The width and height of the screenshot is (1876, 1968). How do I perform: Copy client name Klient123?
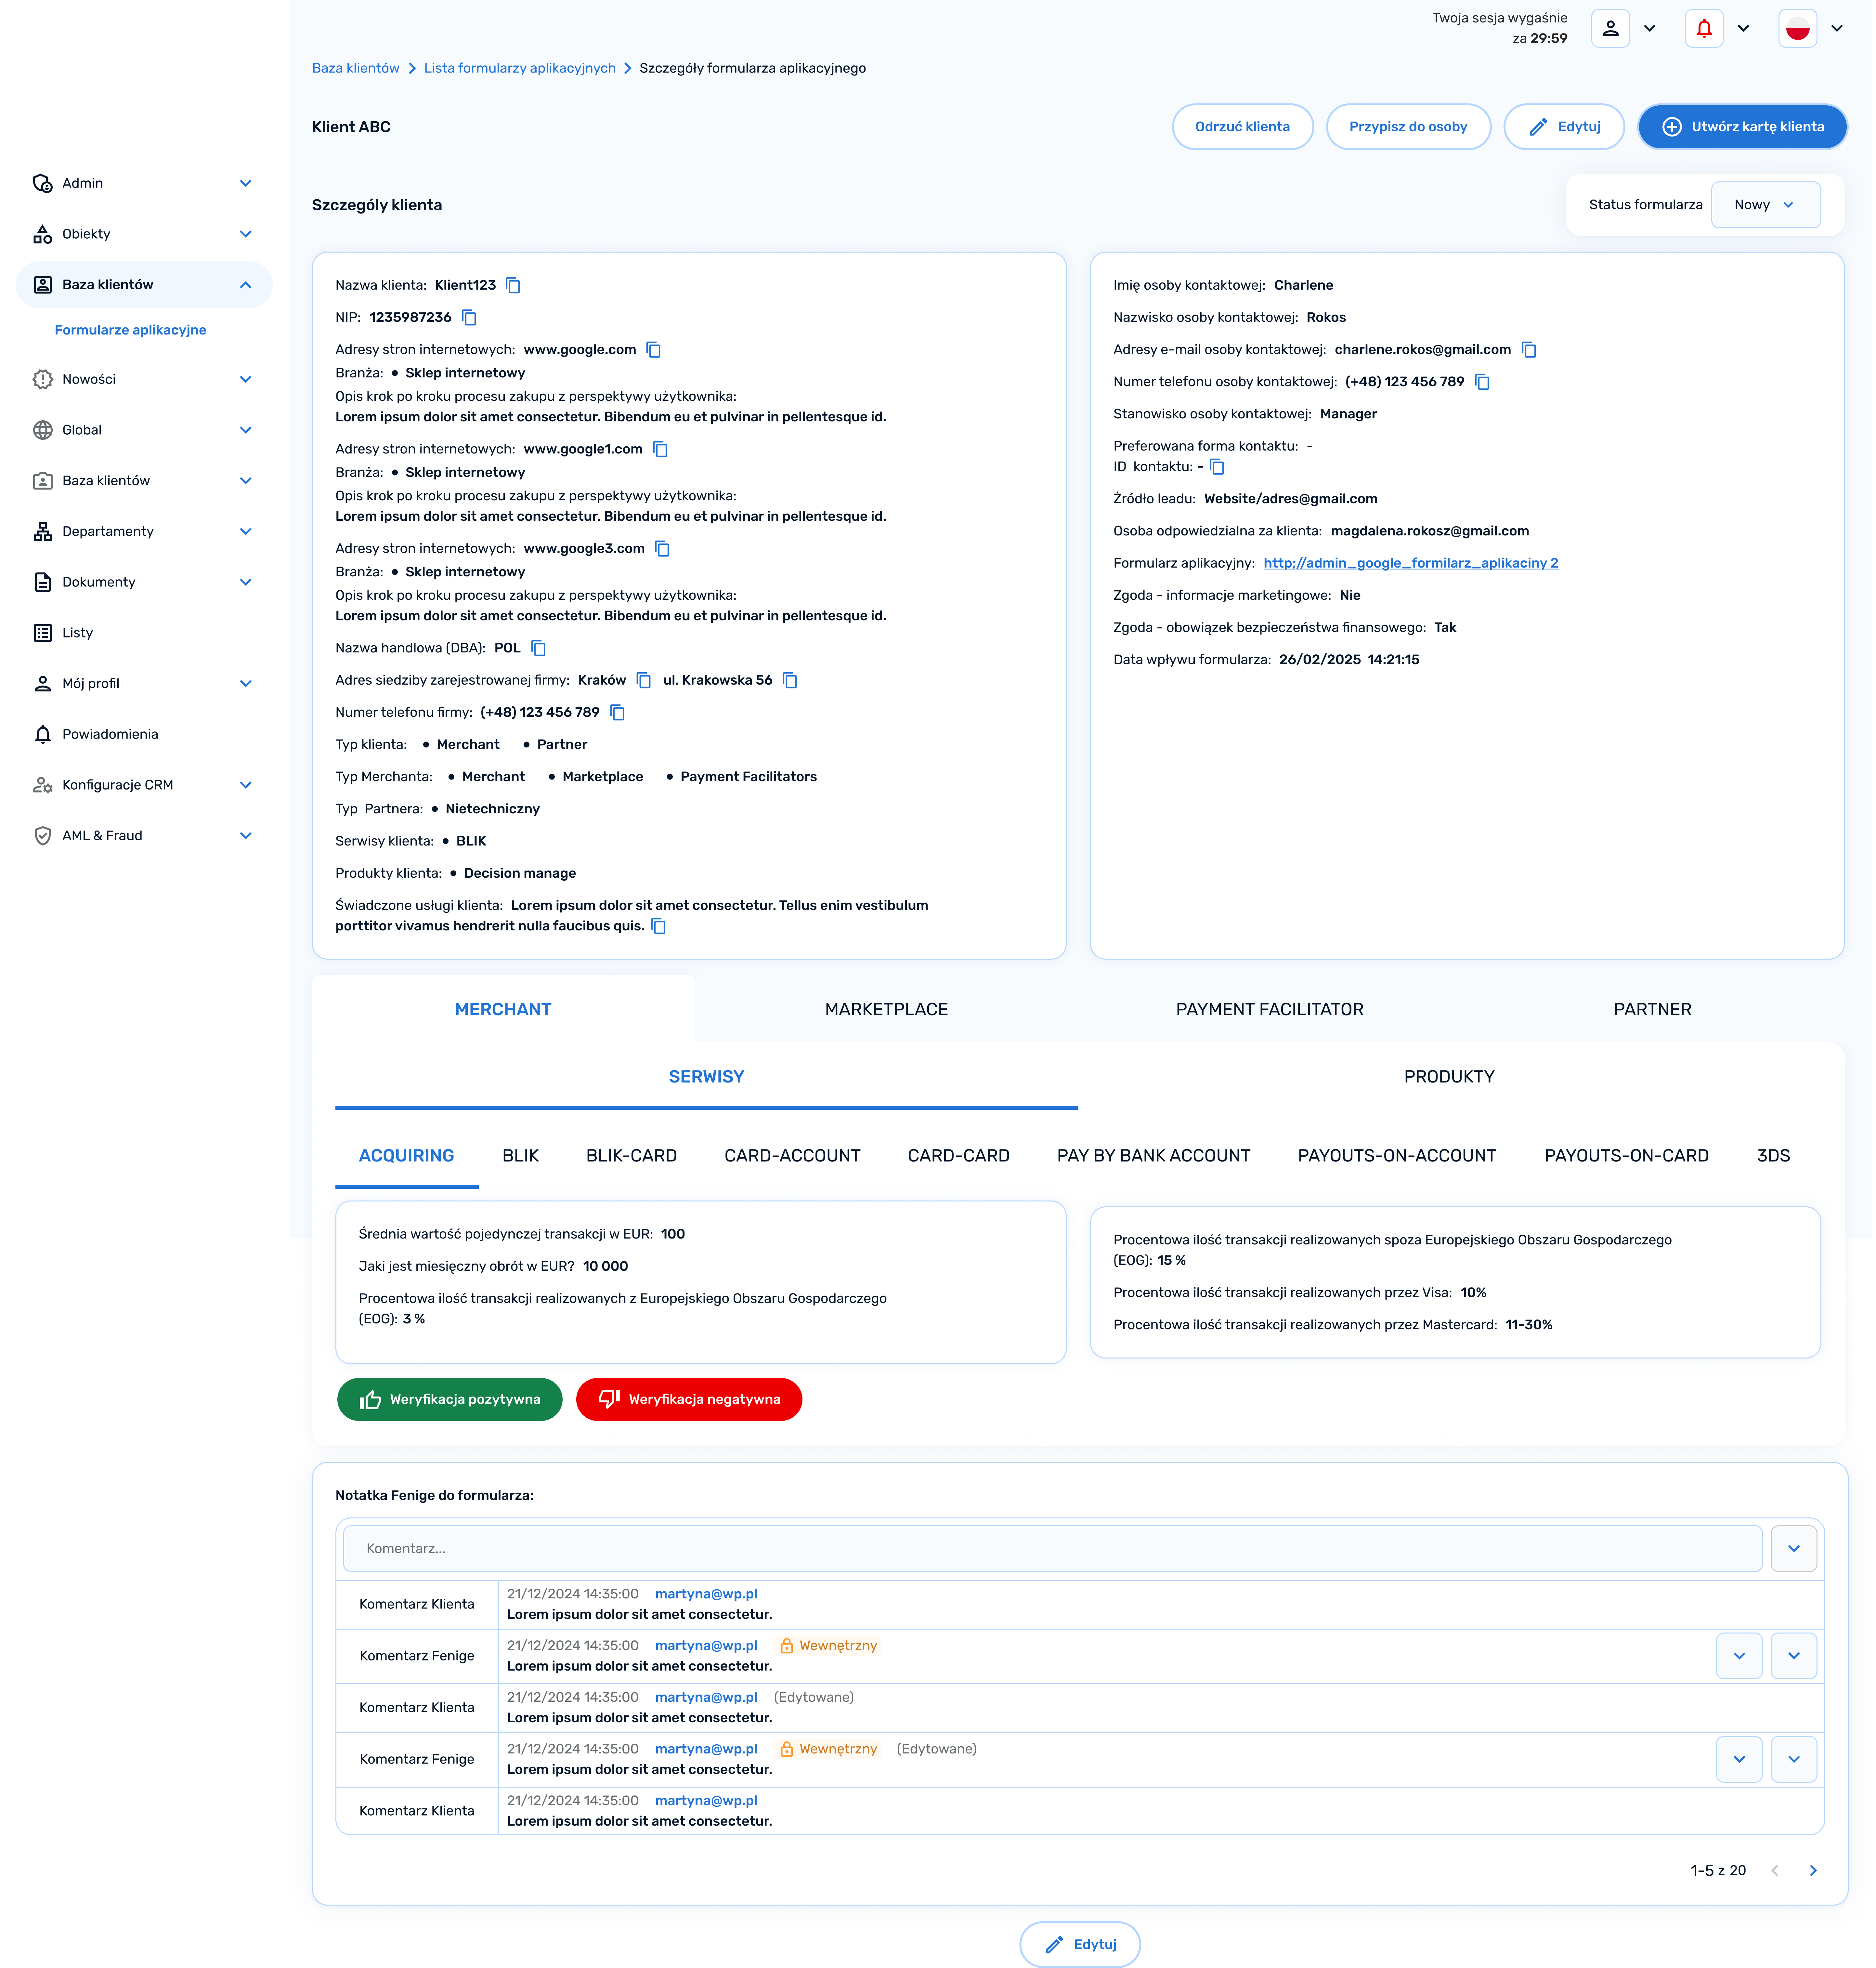pos(513,286)
